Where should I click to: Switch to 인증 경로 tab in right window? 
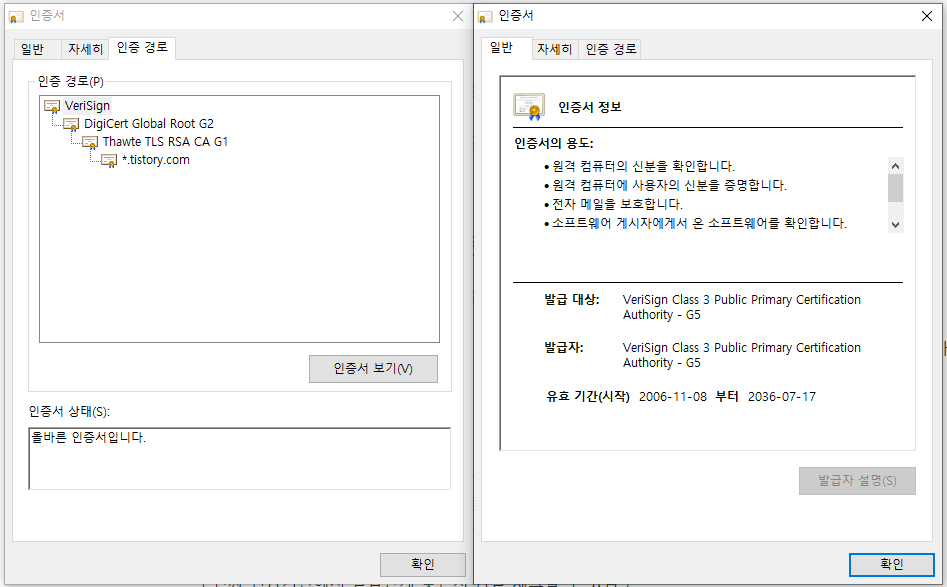click(611, 49)
